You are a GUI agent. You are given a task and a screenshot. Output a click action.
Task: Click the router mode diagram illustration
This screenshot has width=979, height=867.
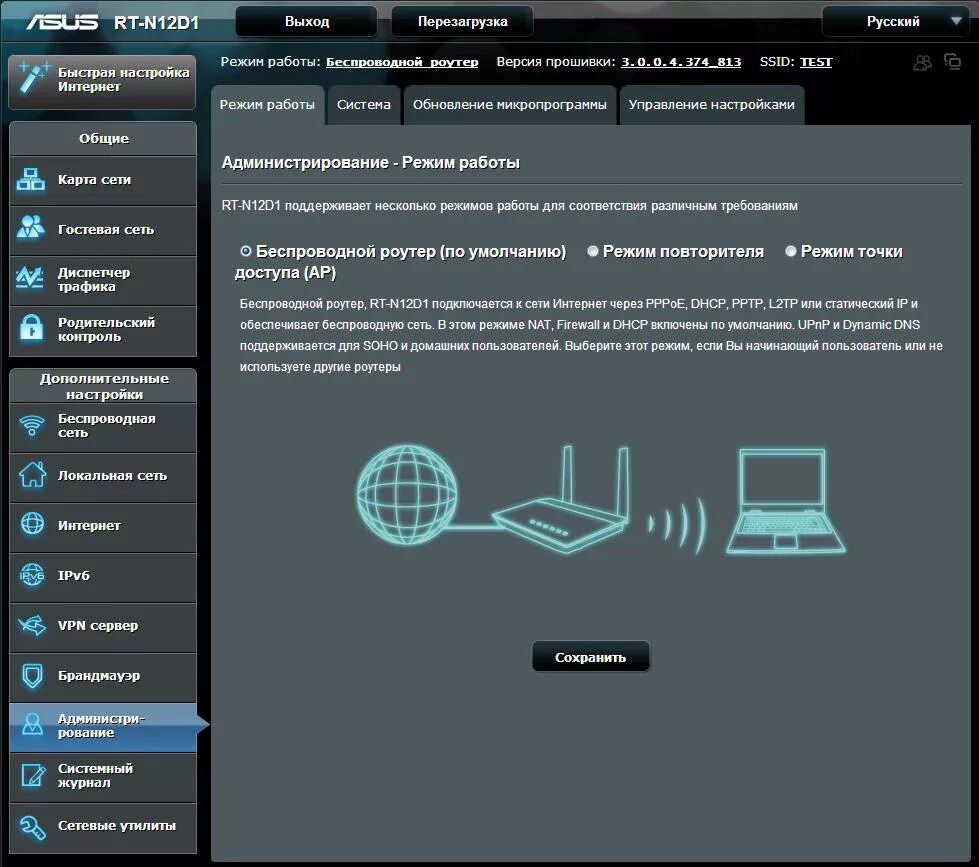click(x=601, y=500)
